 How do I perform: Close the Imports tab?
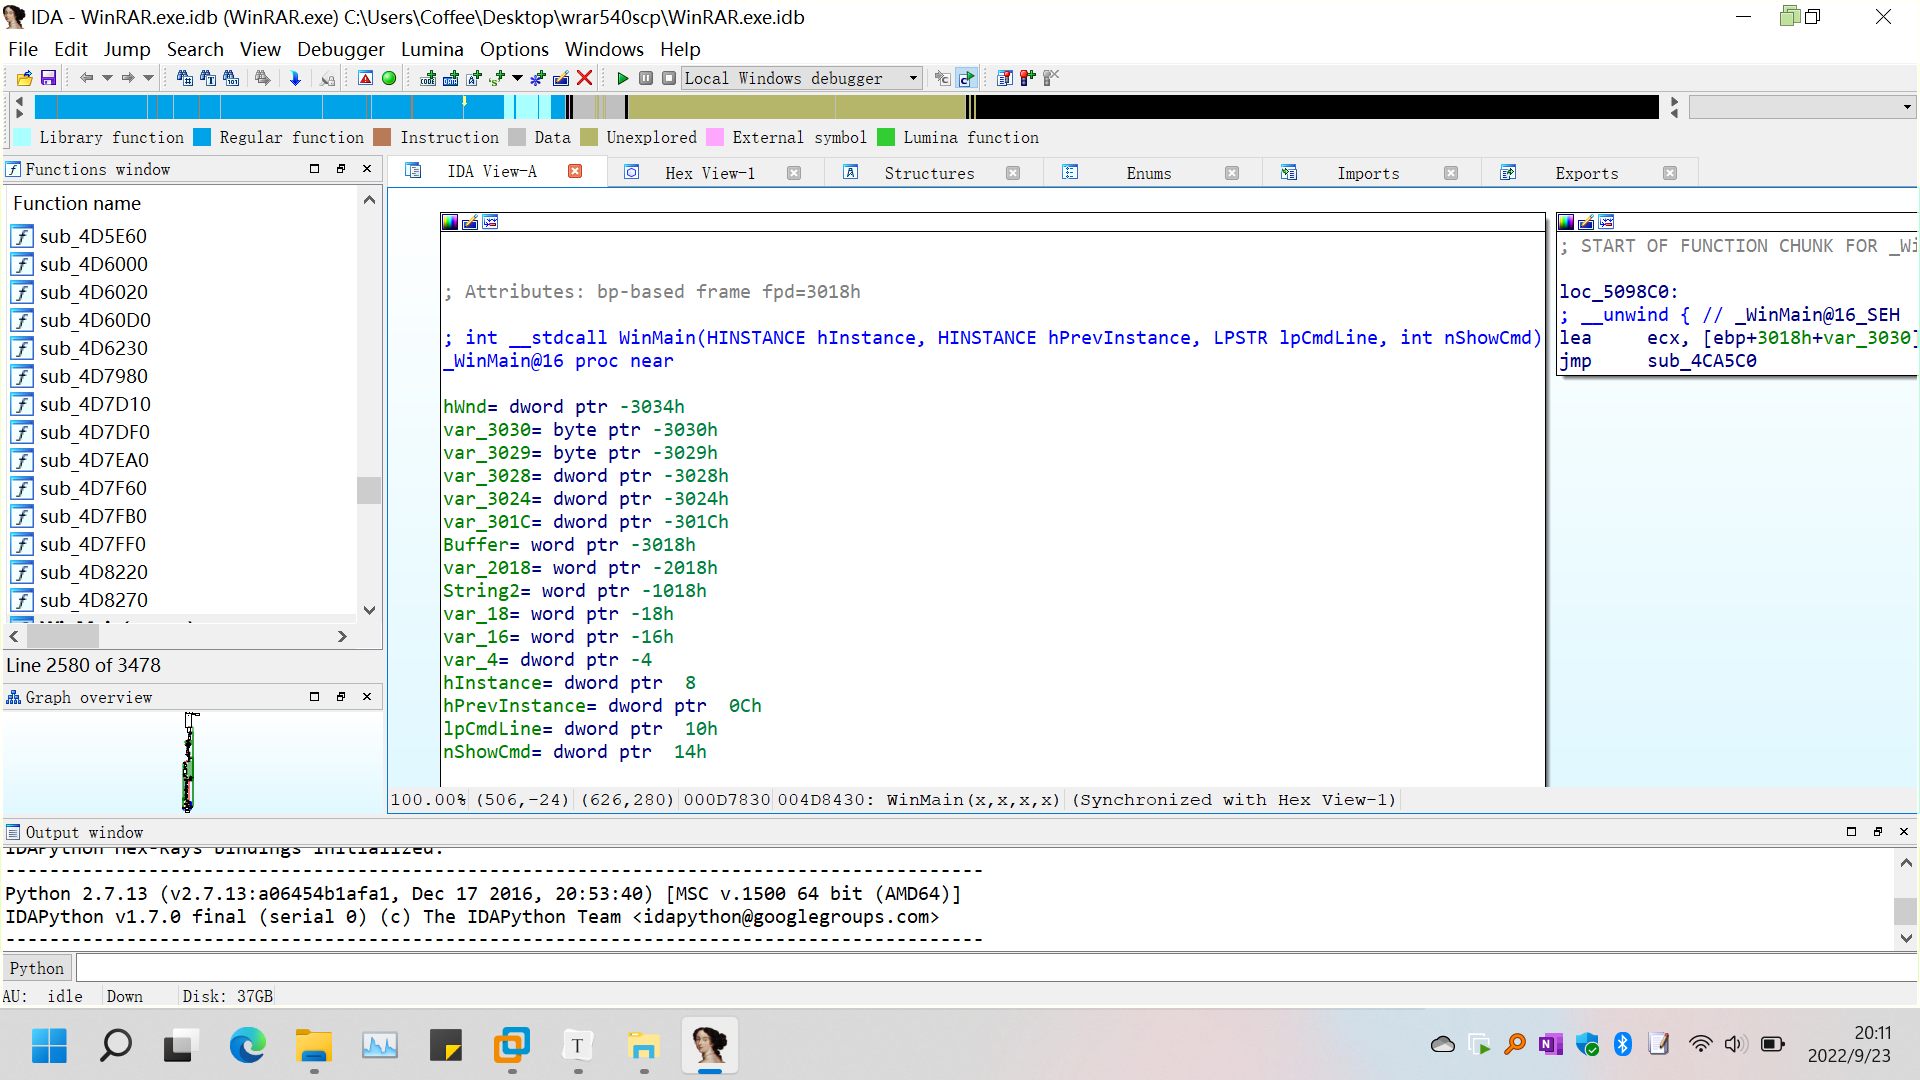[1451, 173]
